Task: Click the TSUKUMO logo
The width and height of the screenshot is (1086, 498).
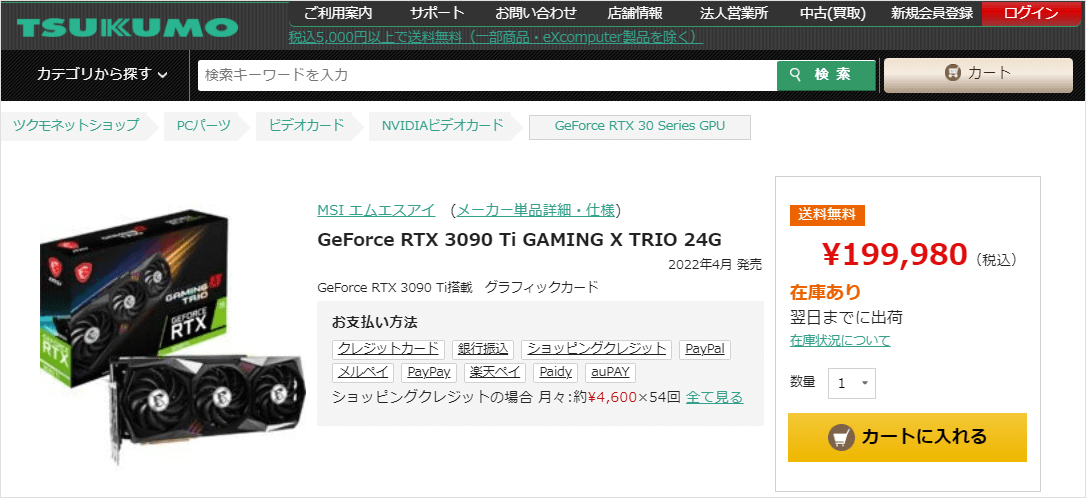Action: pos(127,28)
